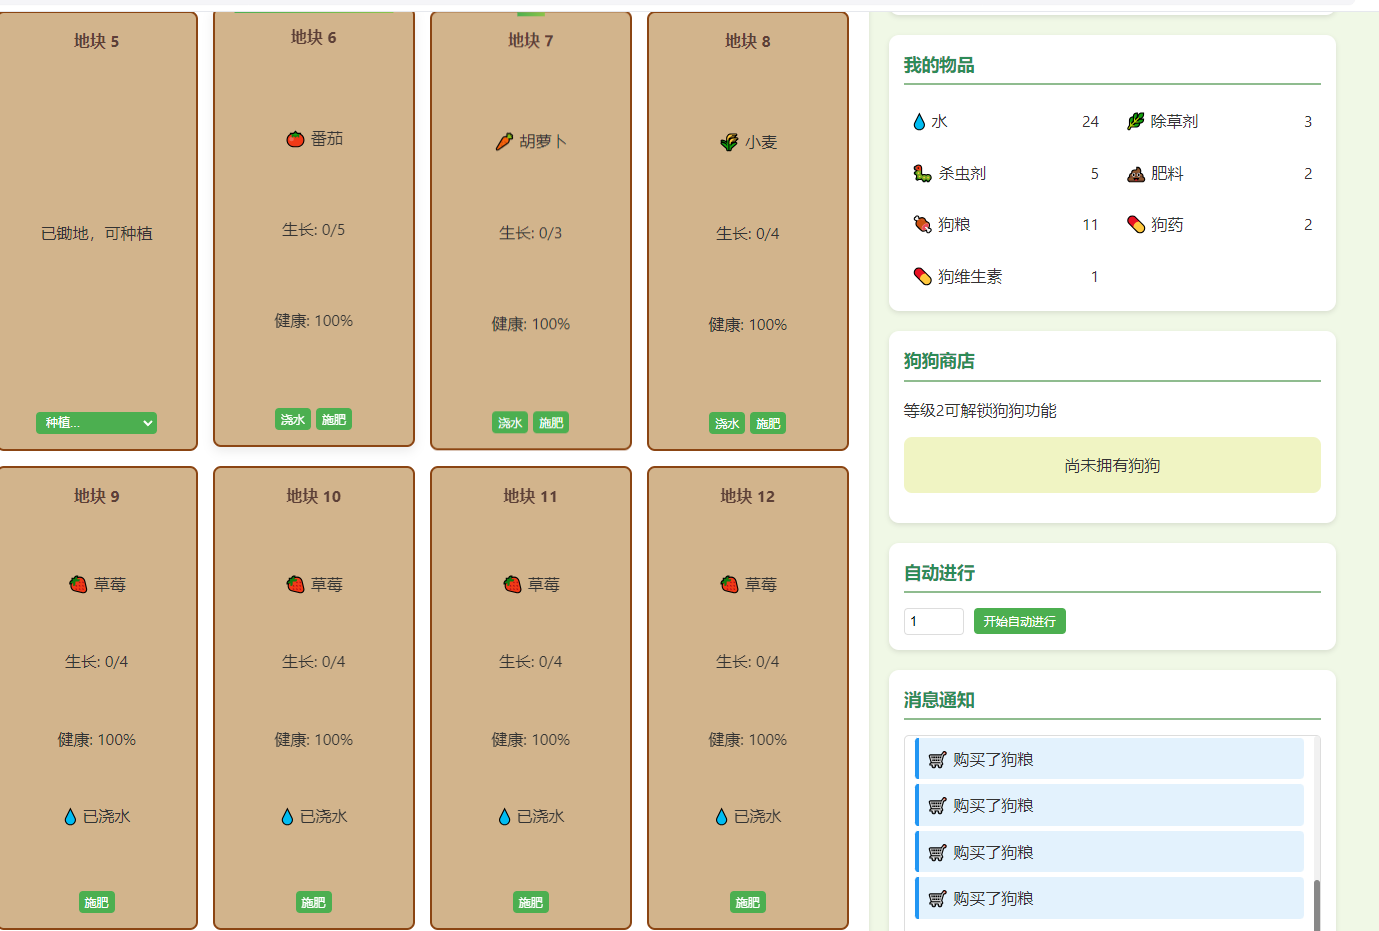Select the pesticide bug icon
Screen dimensions: 1379x931
coord(922,174)
